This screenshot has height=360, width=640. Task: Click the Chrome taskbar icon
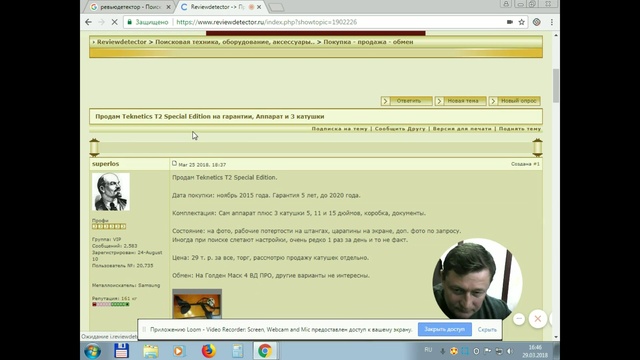point(264,351)
